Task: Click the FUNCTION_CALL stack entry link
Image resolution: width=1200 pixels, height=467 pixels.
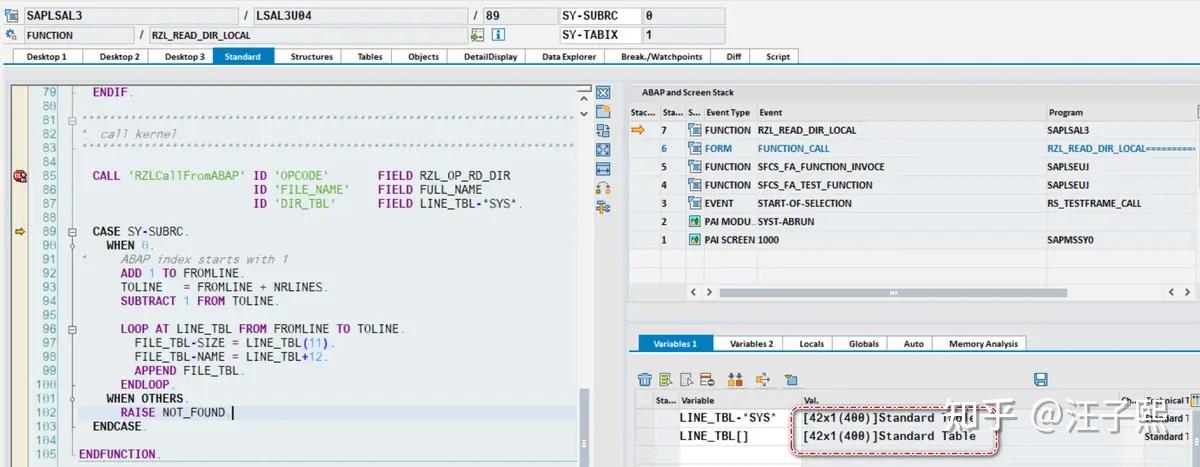Action: coord(794,148)
